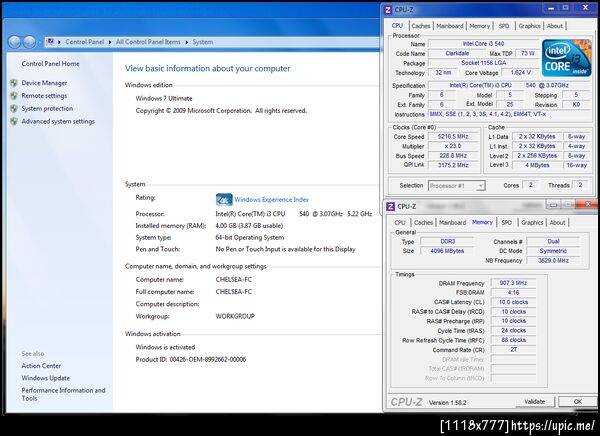Switch to Mainboard tab in lower CPU-Z window
The width and height of the screenshot is (600, 436).
(x=453, y=223)
